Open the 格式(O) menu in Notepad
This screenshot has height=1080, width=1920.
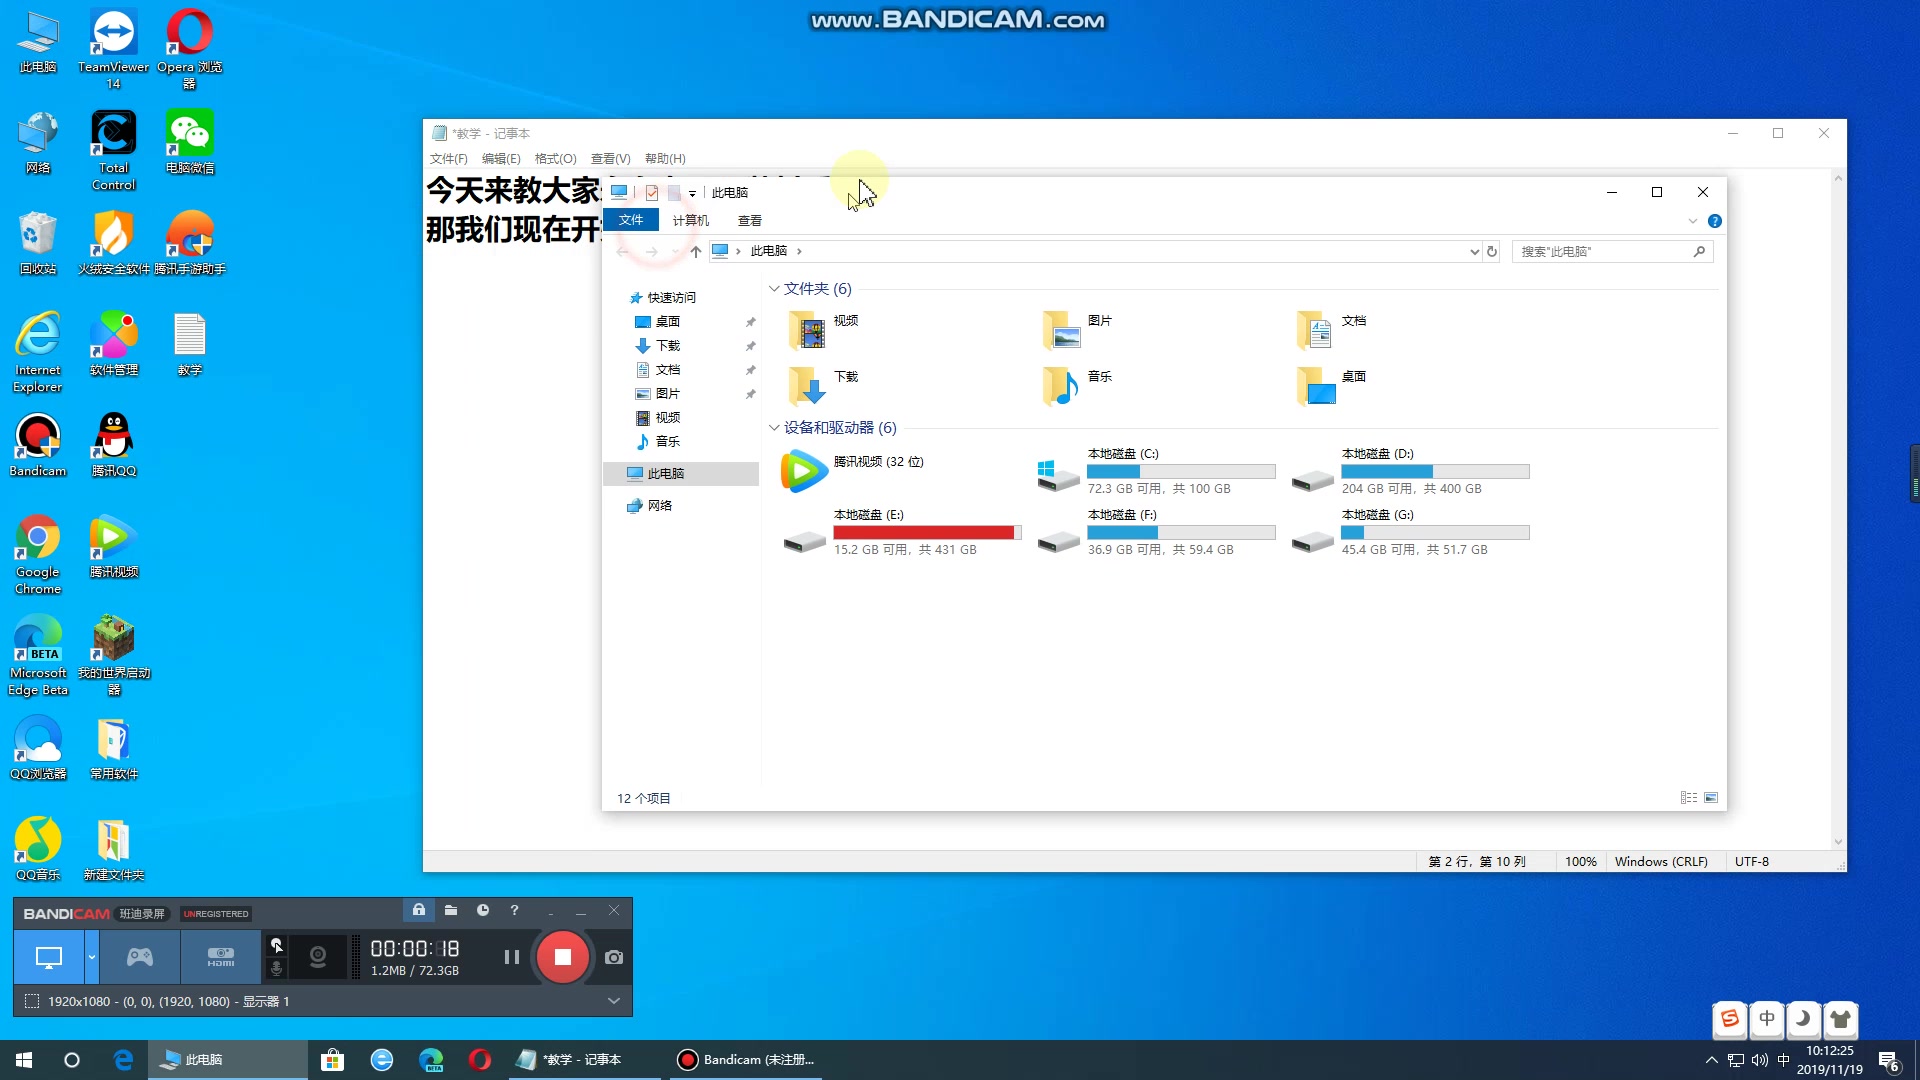(556, 158)
